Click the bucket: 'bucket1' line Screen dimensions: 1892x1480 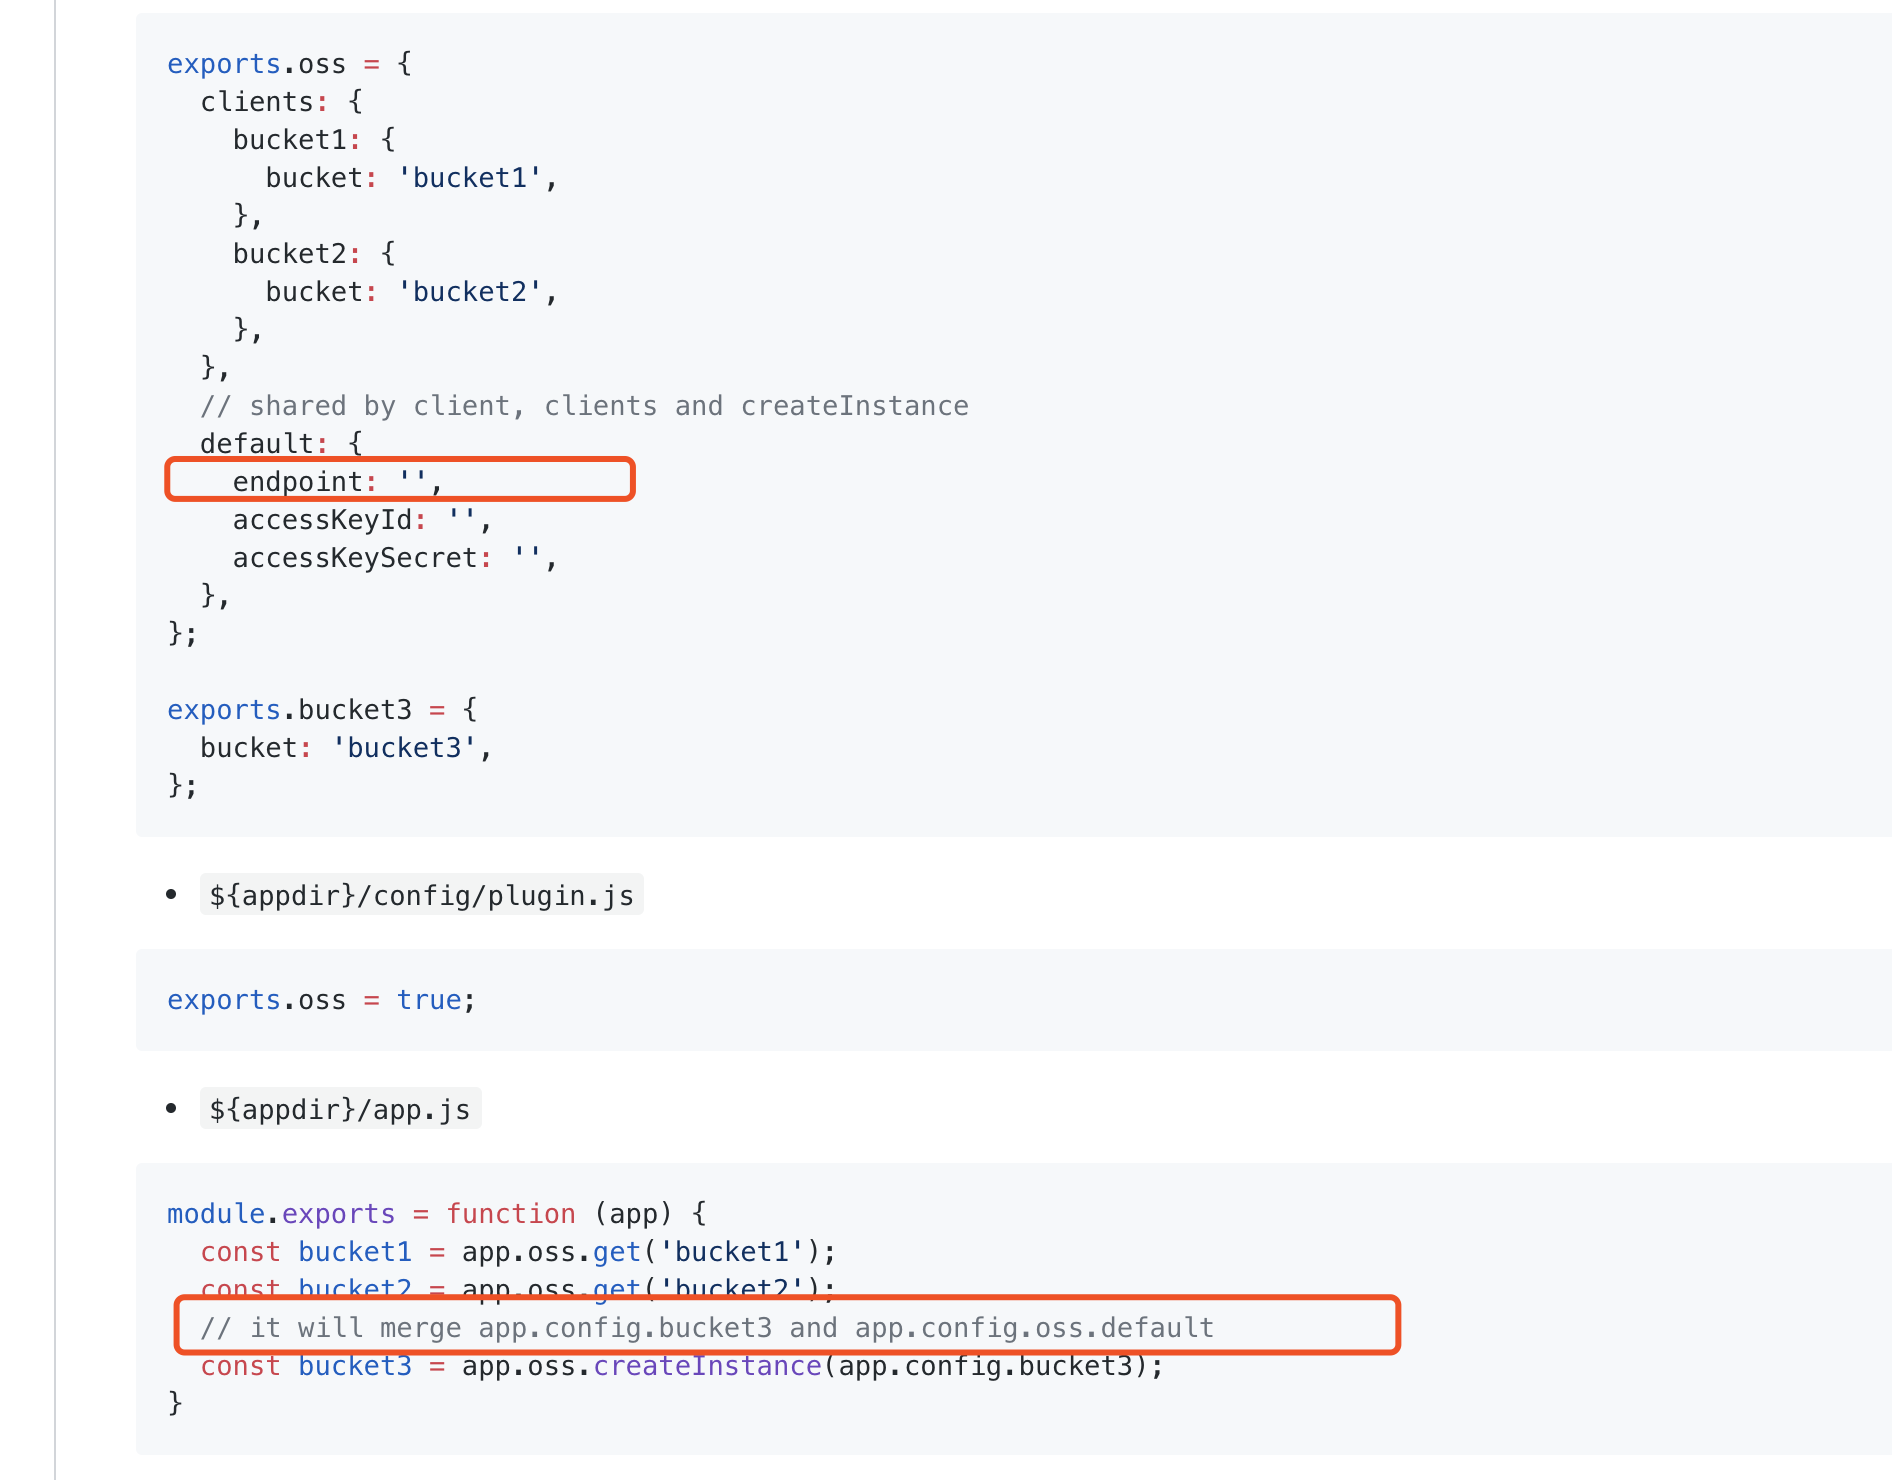tap(412, 178)
